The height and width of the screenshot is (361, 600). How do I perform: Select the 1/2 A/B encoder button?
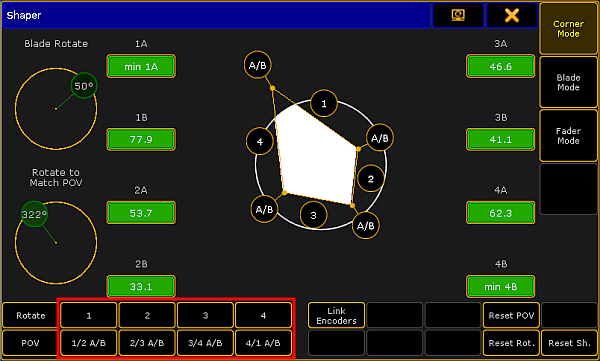[x=89, y=343]
